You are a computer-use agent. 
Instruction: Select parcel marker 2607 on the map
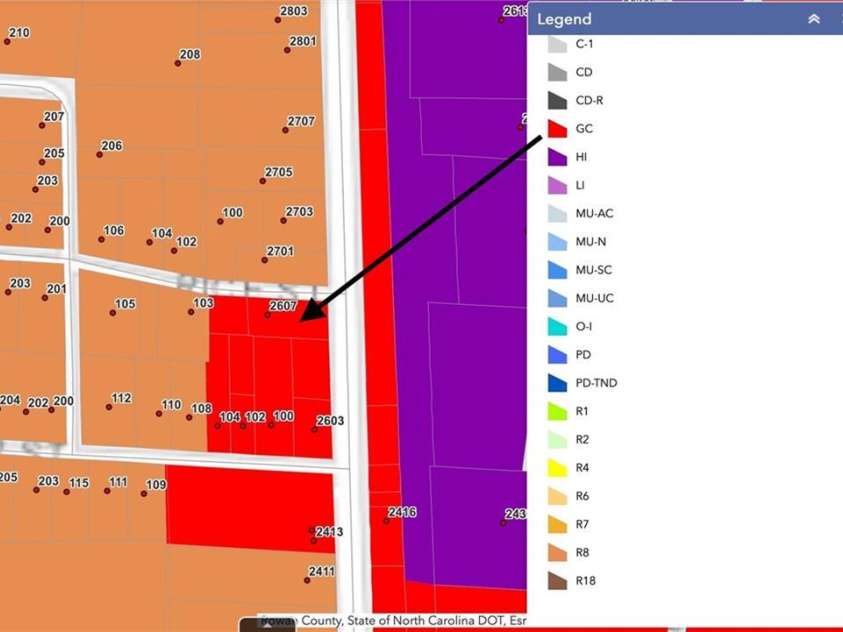click(x=267, y=315)
